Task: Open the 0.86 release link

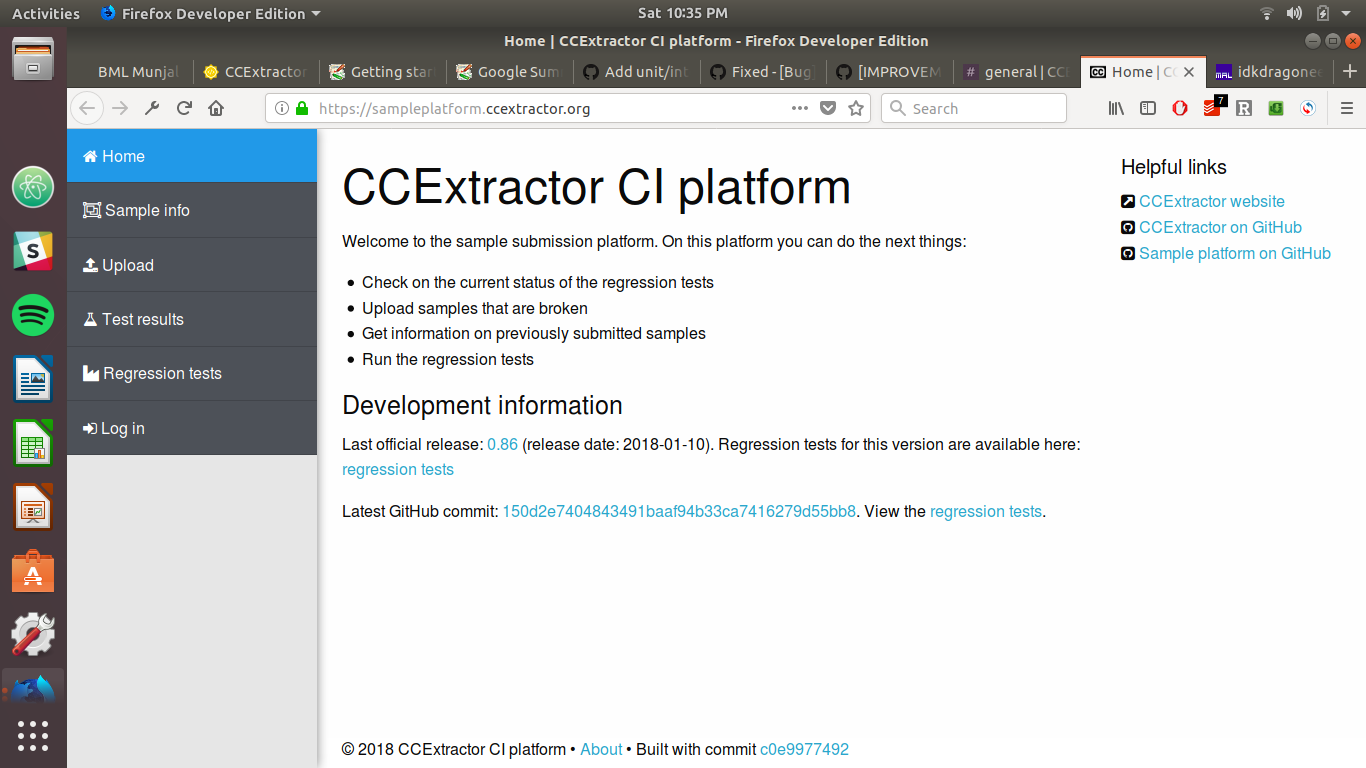Action: (502, 444)
